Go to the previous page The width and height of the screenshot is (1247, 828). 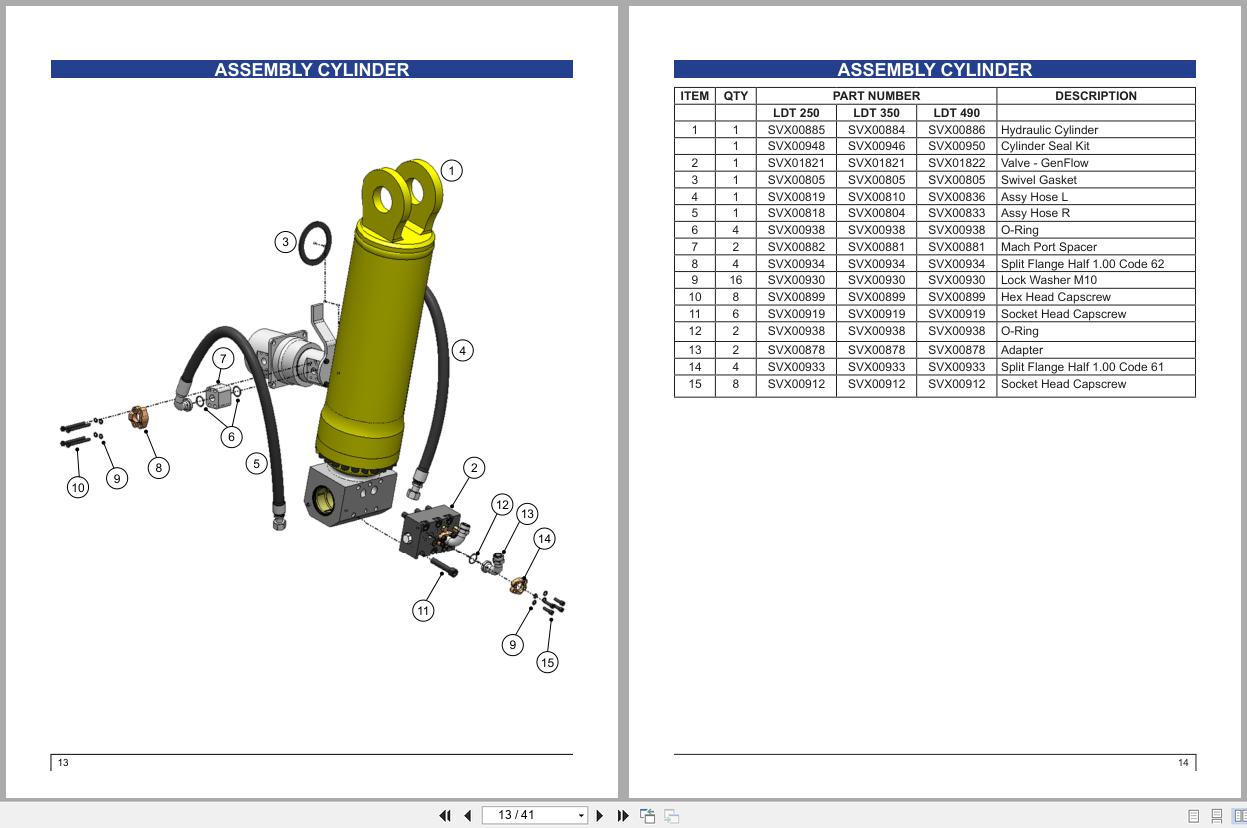[466, 815]
